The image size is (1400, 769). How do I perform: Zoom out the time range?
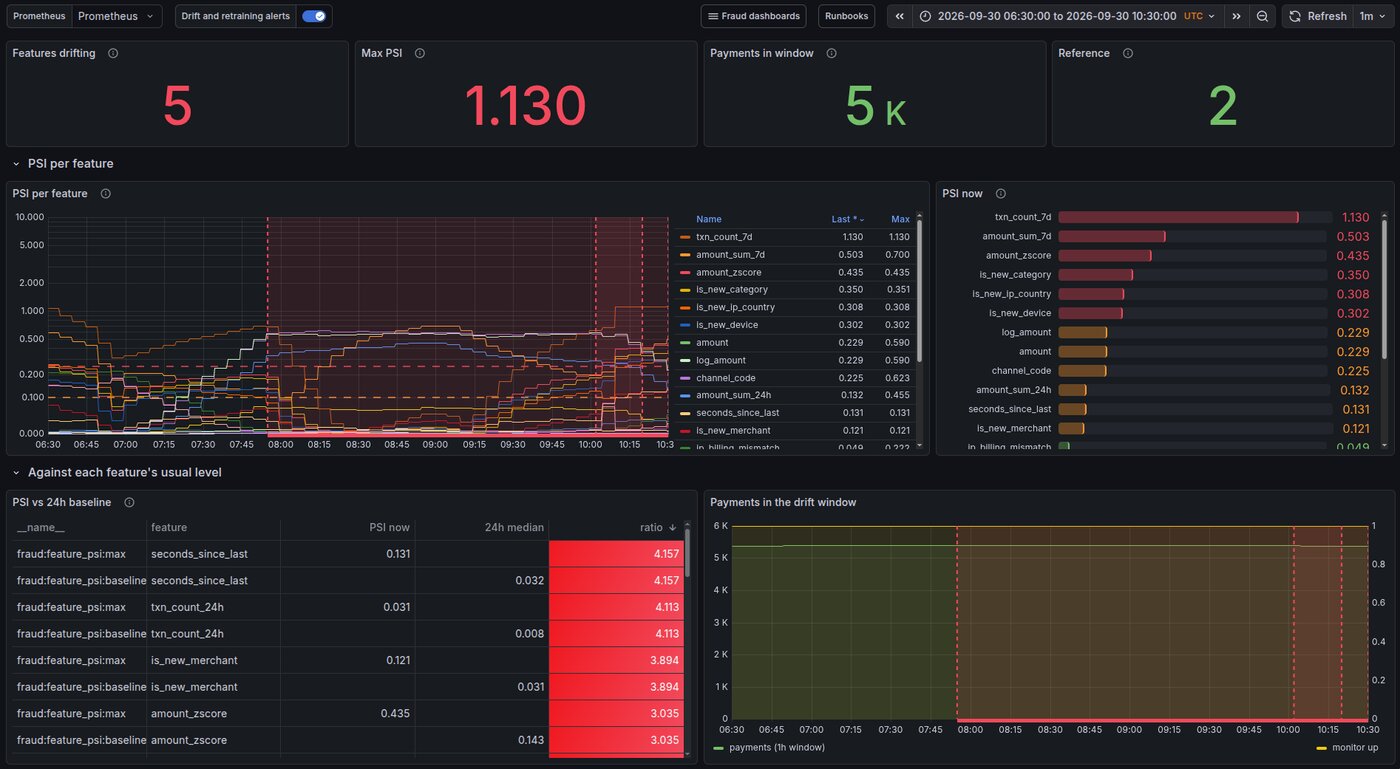(x=1263, y=16)
